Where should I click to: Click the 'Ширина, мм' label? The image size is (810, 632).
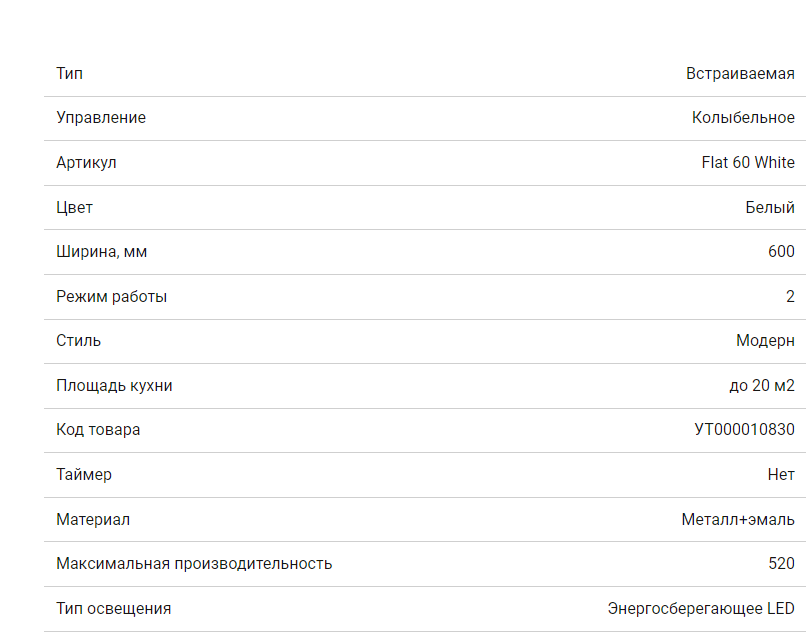102,252
